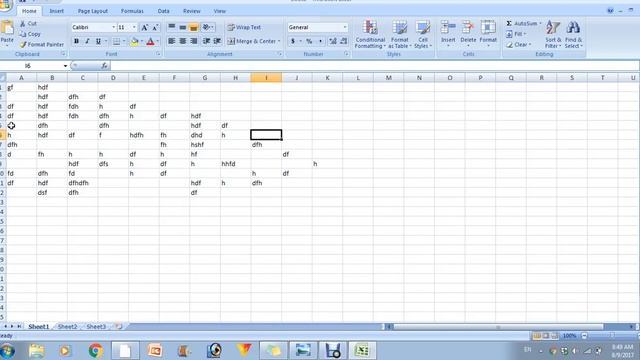The image size is (640, 360).
Task: Switch to the Formulas tab
Action: pyautogui.click(x=132, y=11)
